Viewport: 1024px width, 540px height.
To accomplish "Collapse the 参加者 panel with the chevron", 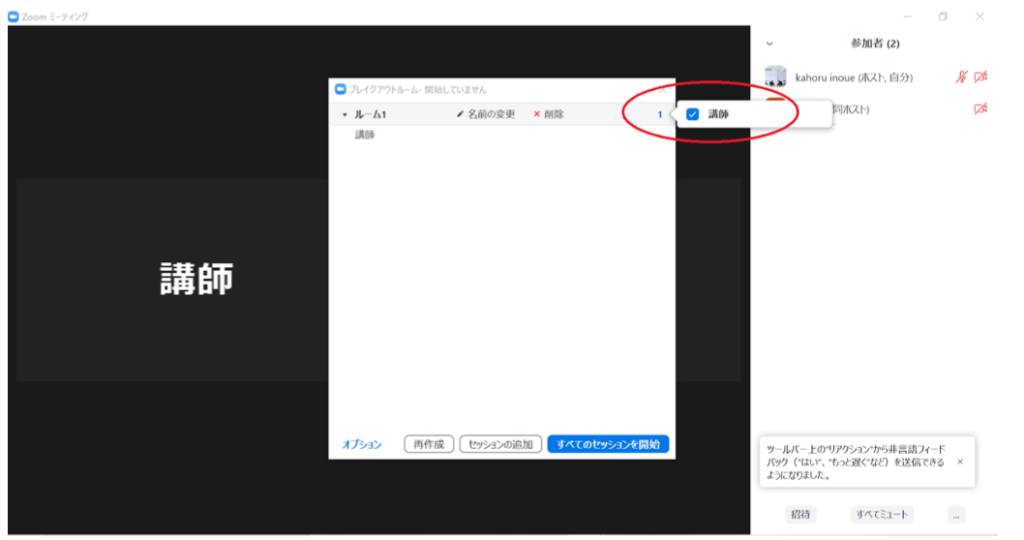I will pyautogui.click(x=769, y=44).
